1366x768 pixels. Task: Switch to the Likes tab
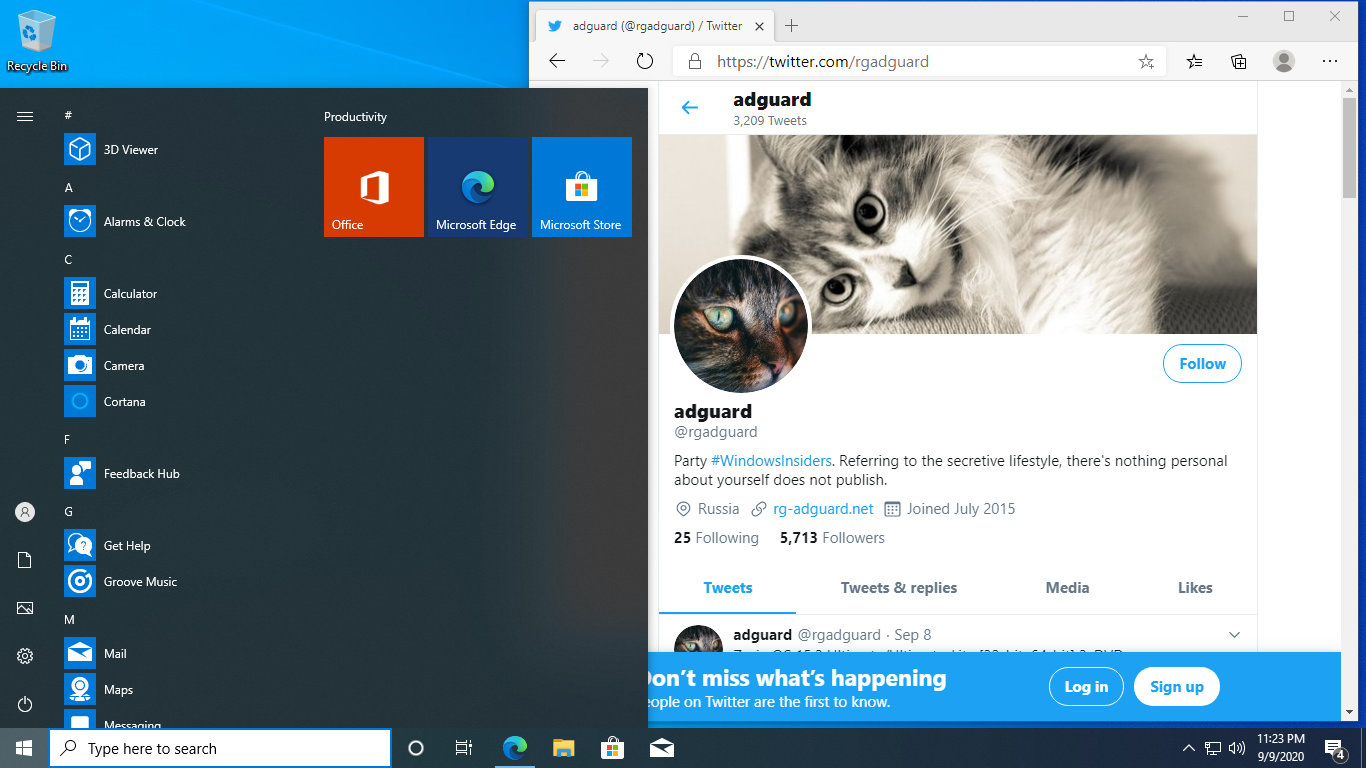tap(1195, 588)
